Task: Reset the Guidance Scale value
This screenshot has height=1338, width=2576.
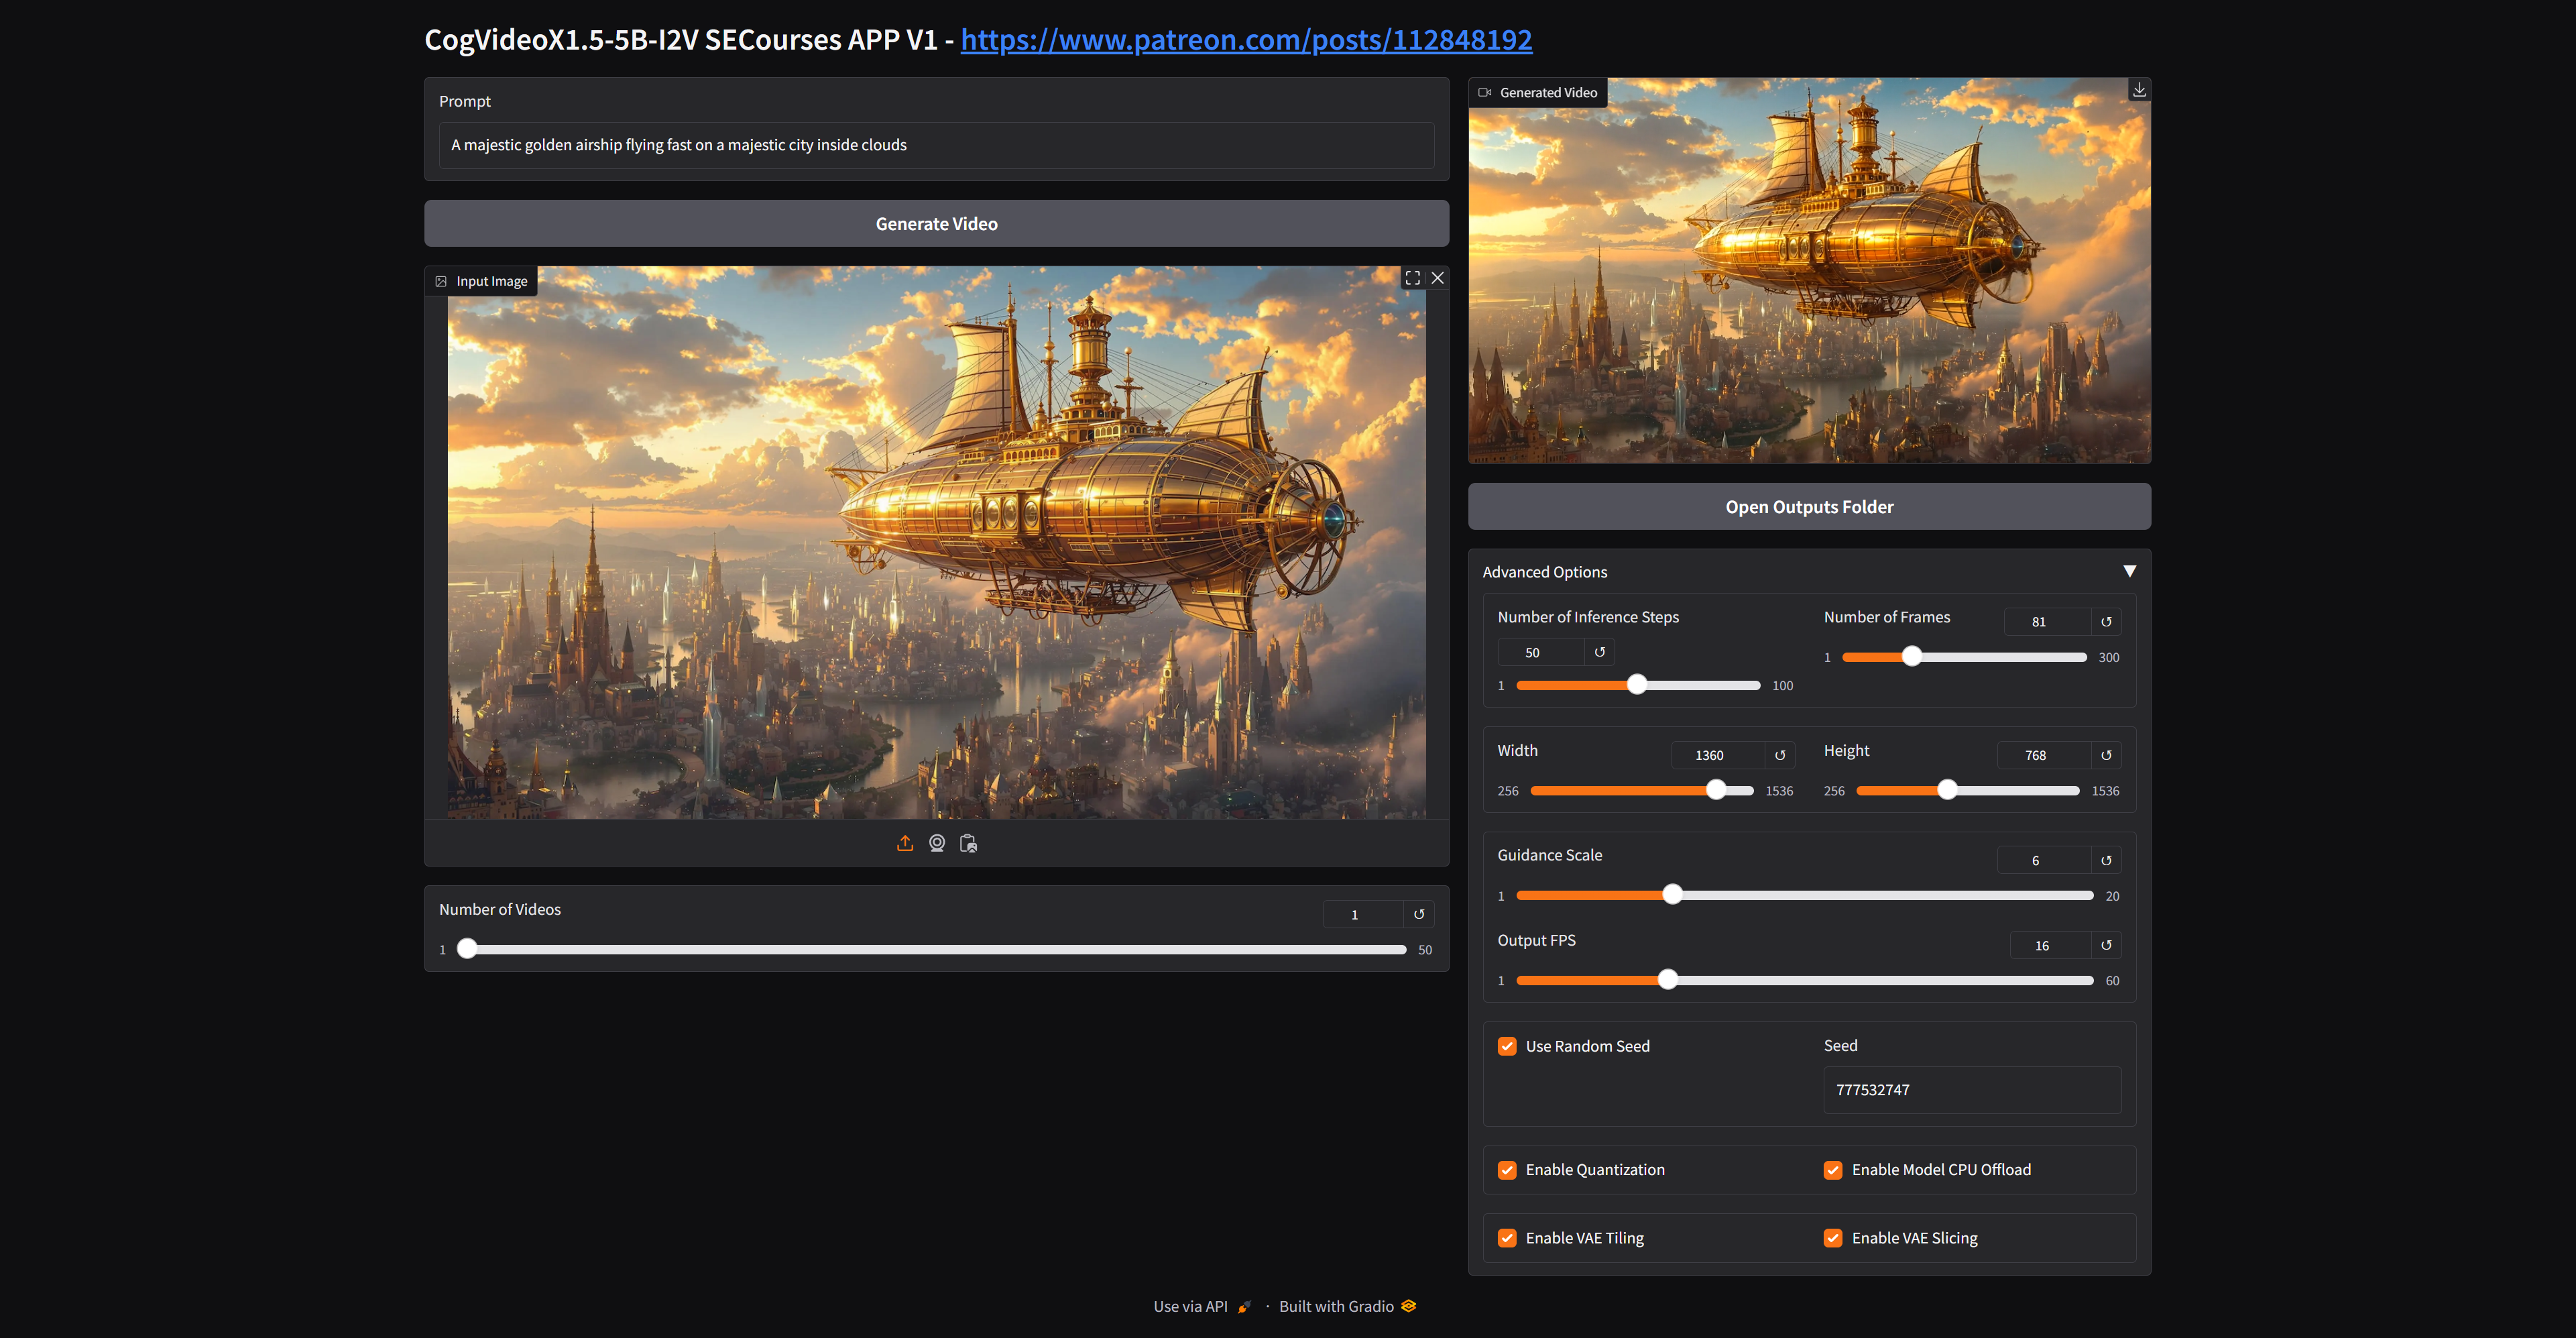Action: pyautogui.click(x=2106, y=859)
